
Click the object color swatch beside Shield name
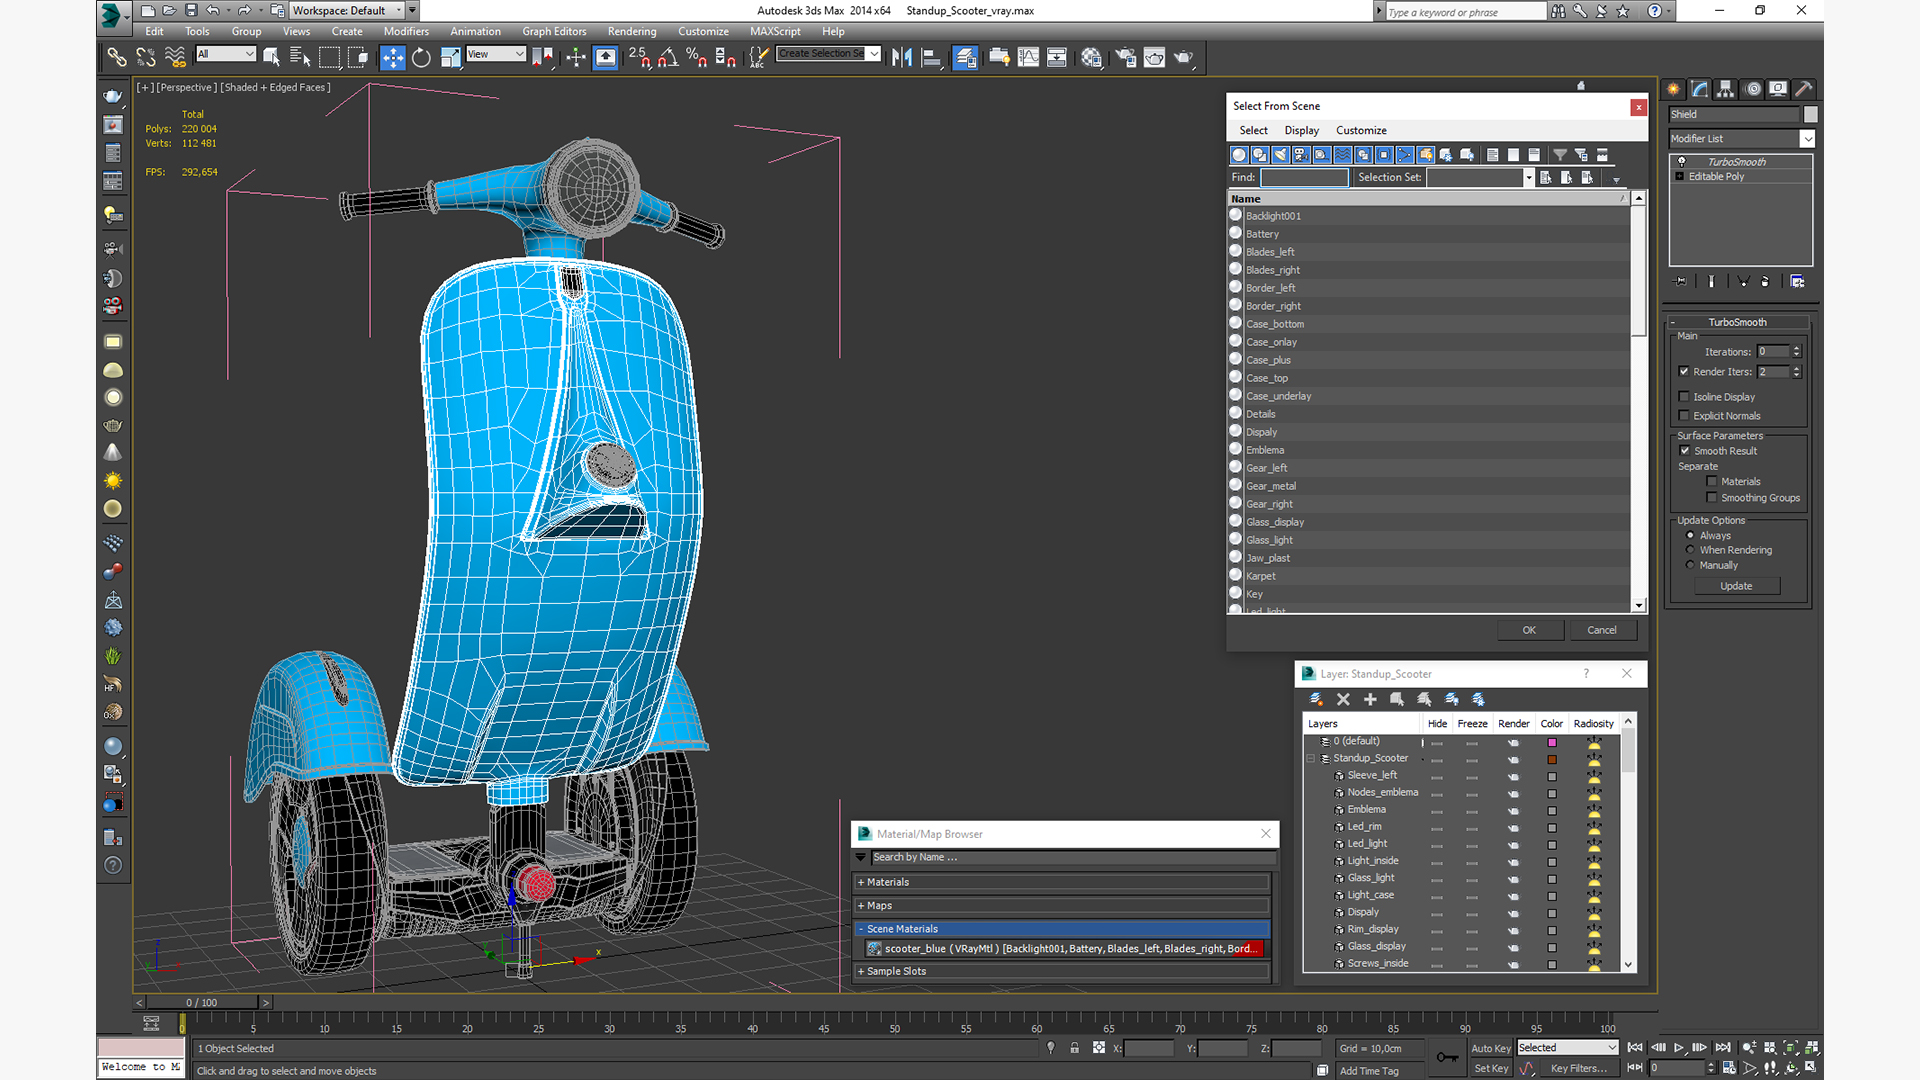(x=1810, y=114)
